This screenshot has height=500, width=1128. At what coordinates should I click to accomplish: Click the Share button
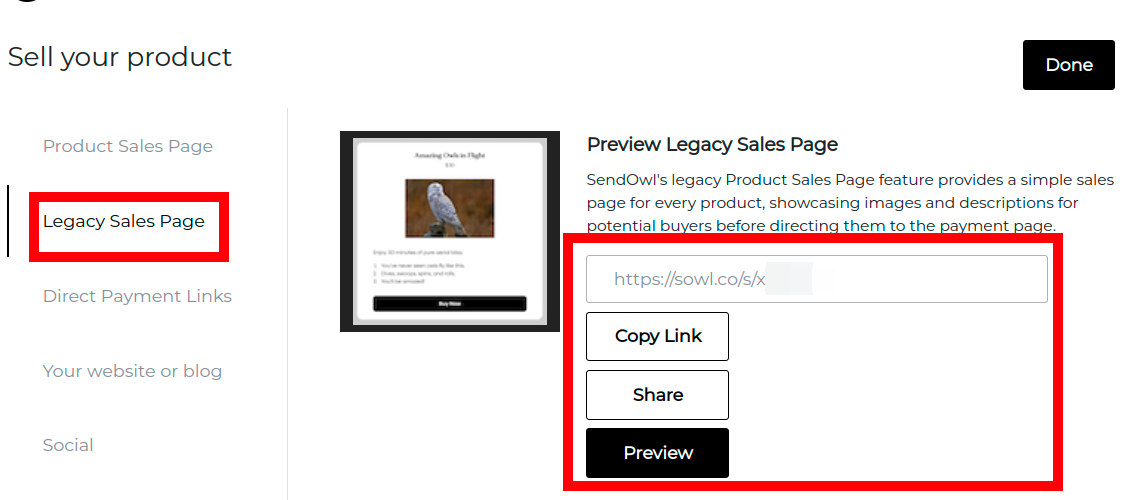(658, 395)
